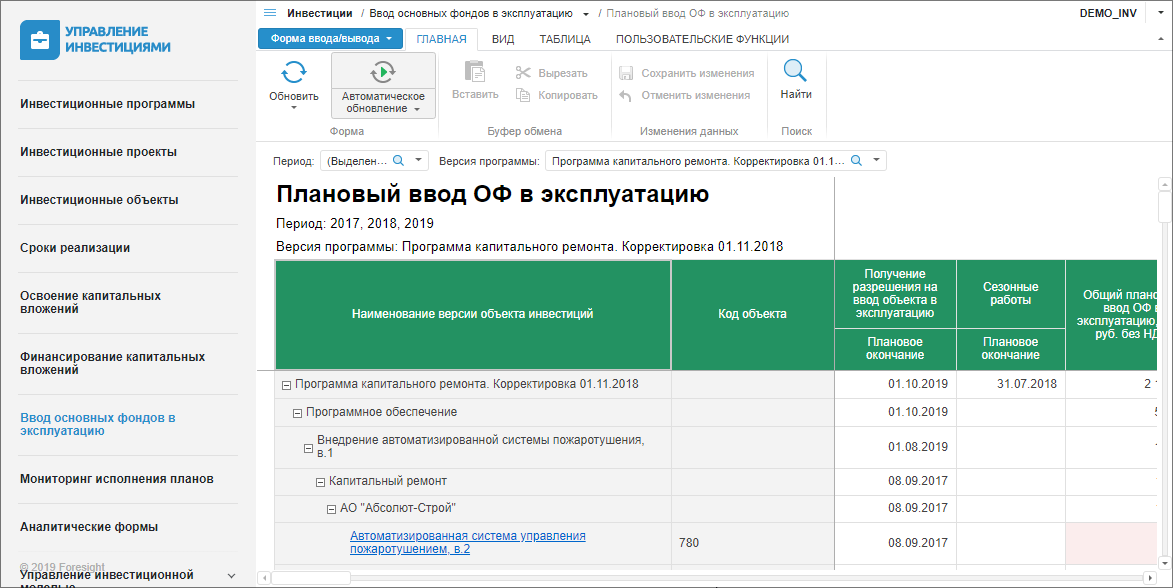Click the Копировать copy icon
Viewport: 1173px width, 588px height.
(x=523, y=95)
